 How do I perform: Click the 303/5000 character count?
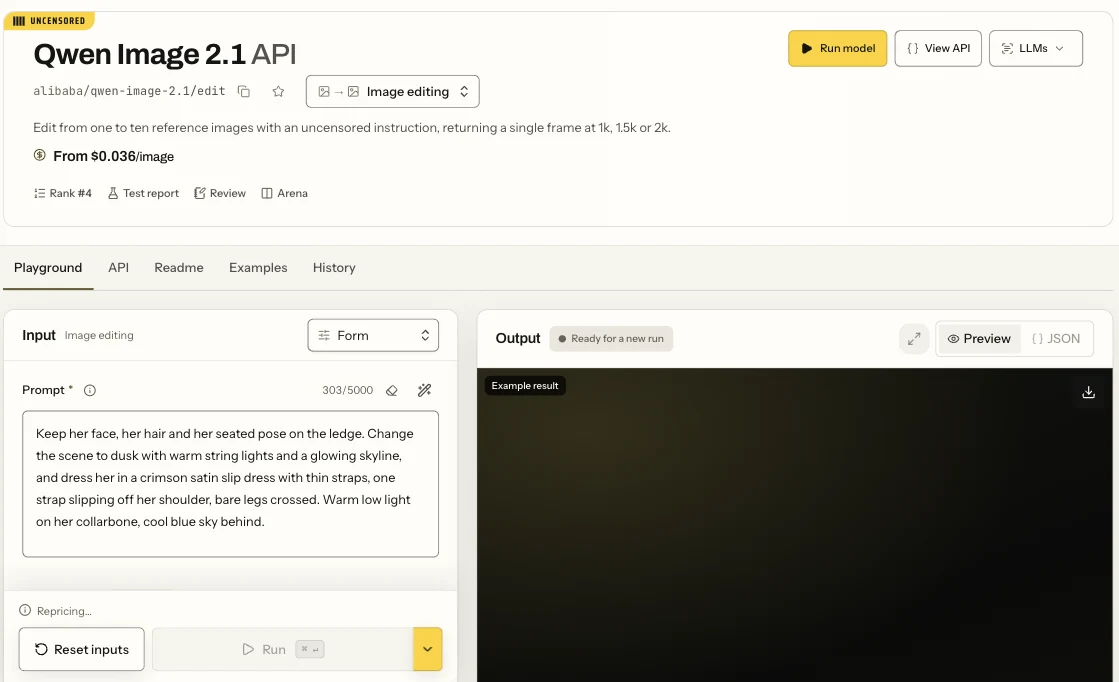pyautogui.click(x=348, y=390)
